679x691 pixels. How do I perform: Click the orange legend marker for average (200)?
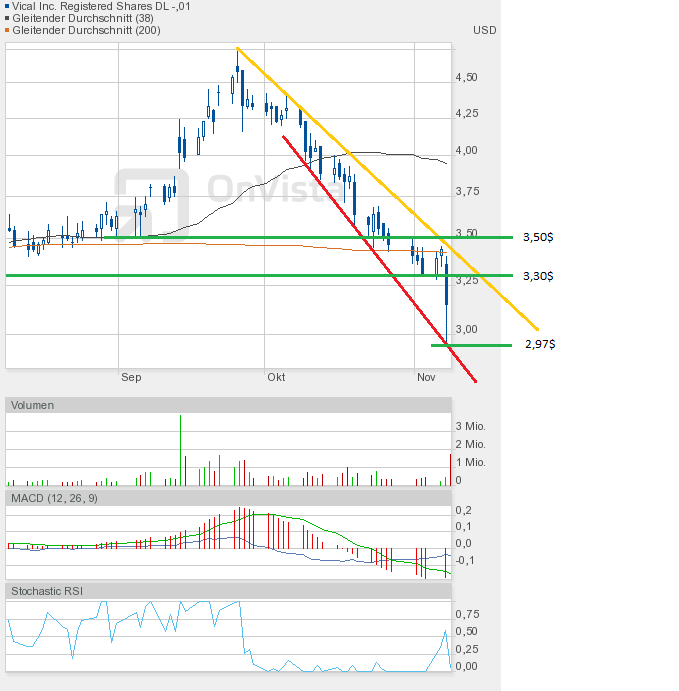pos(8,30)
